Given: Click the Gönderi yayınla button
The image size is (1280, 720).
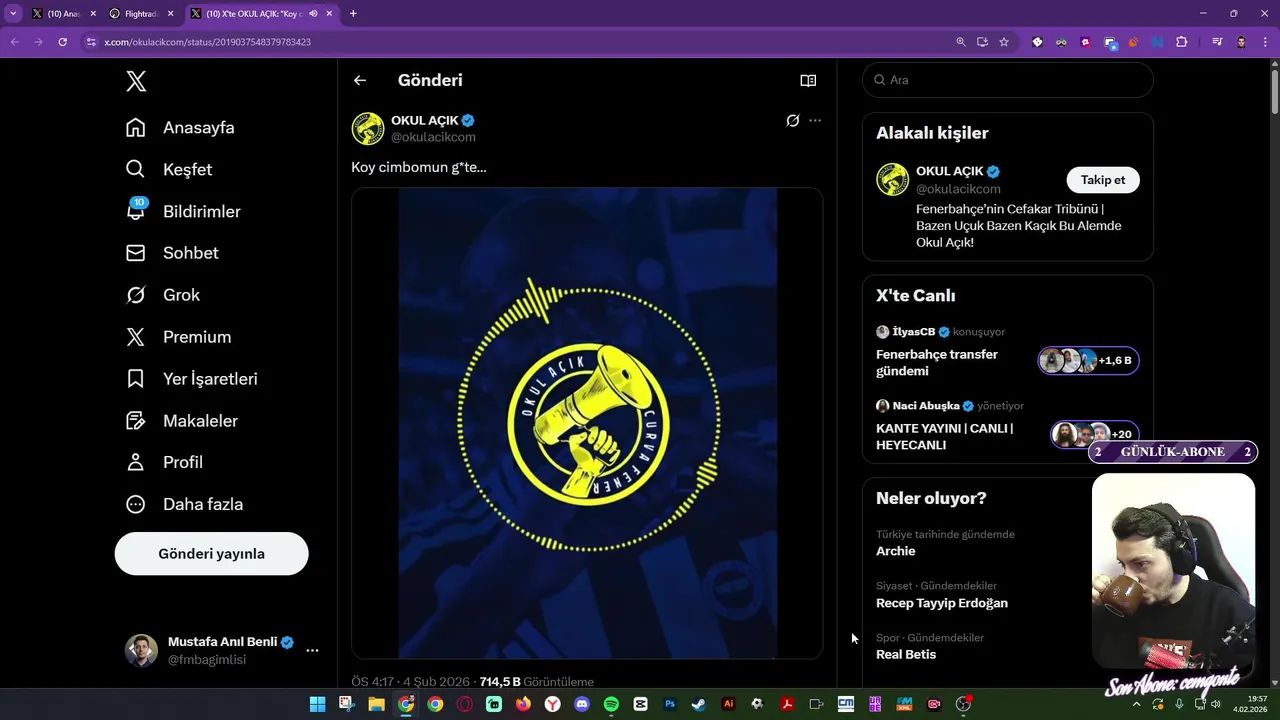Looking at the screenshot, I should tap(211, 554).
